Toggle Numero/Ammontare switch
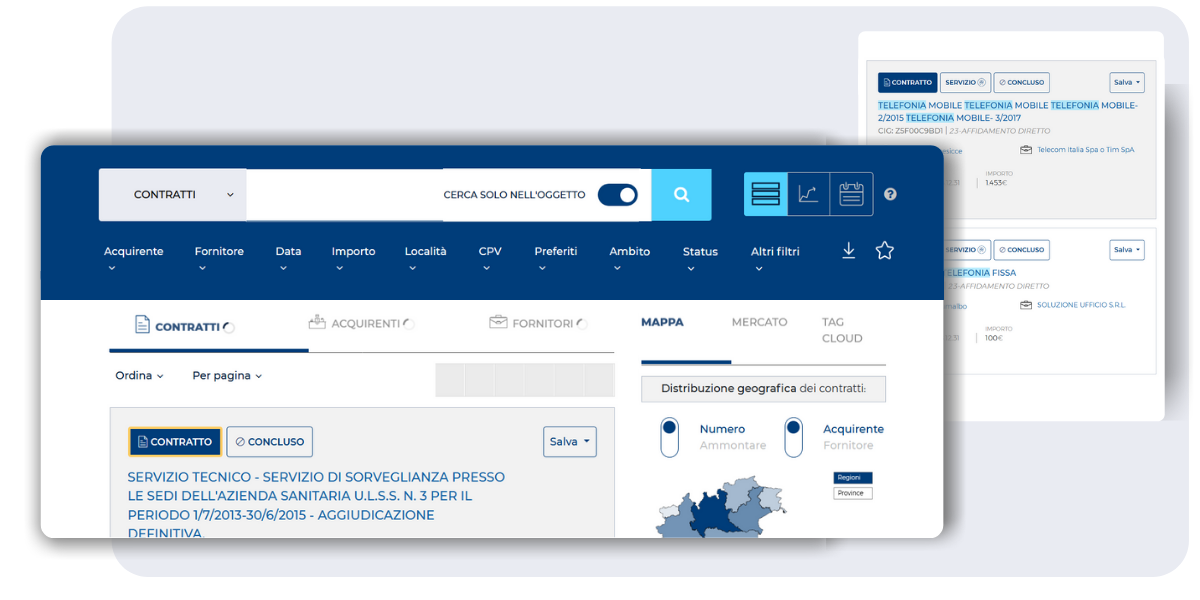Viewport: 1200px width, 600px height. tap(670, 437)
